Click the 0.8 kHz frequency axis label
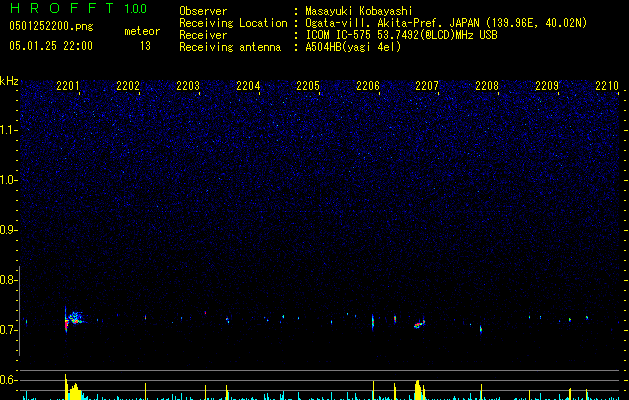 click(9, 280)
